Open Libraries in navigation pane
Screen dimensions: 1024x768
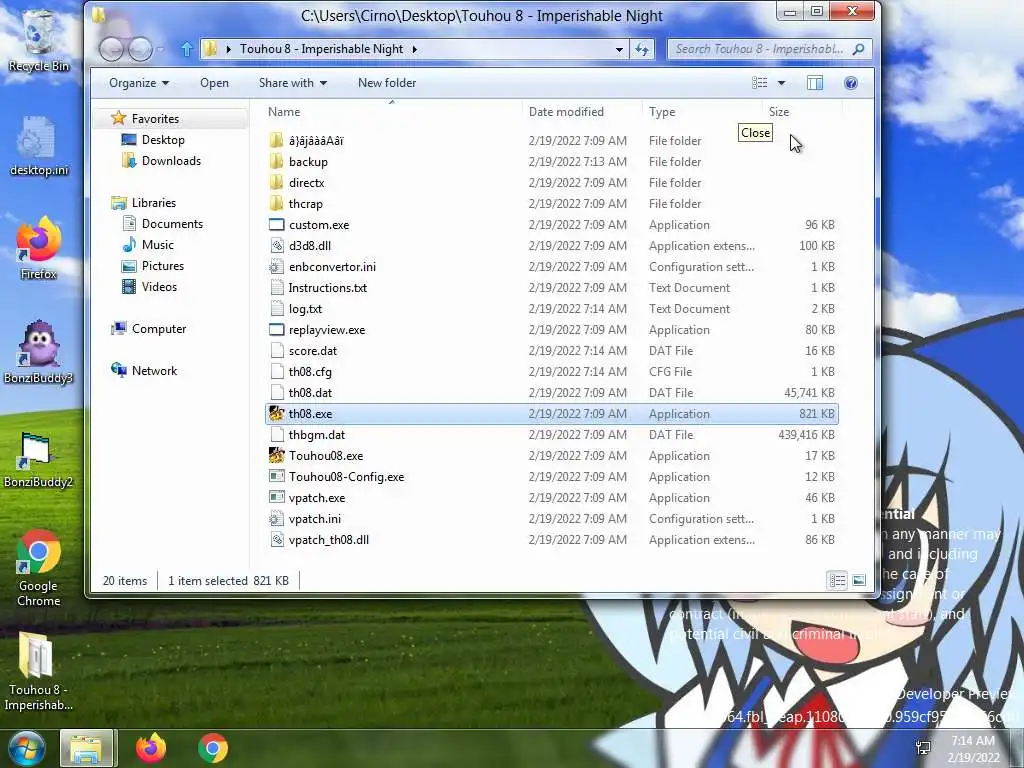[153, 202]
